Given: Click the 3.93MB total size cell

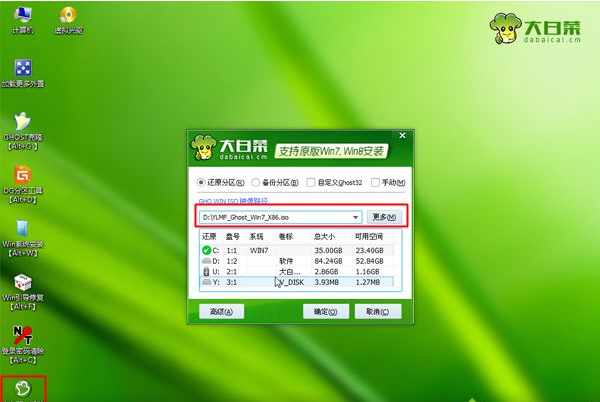Looking at the screenshot, I should pyautogui.click(x=326, y=283).
